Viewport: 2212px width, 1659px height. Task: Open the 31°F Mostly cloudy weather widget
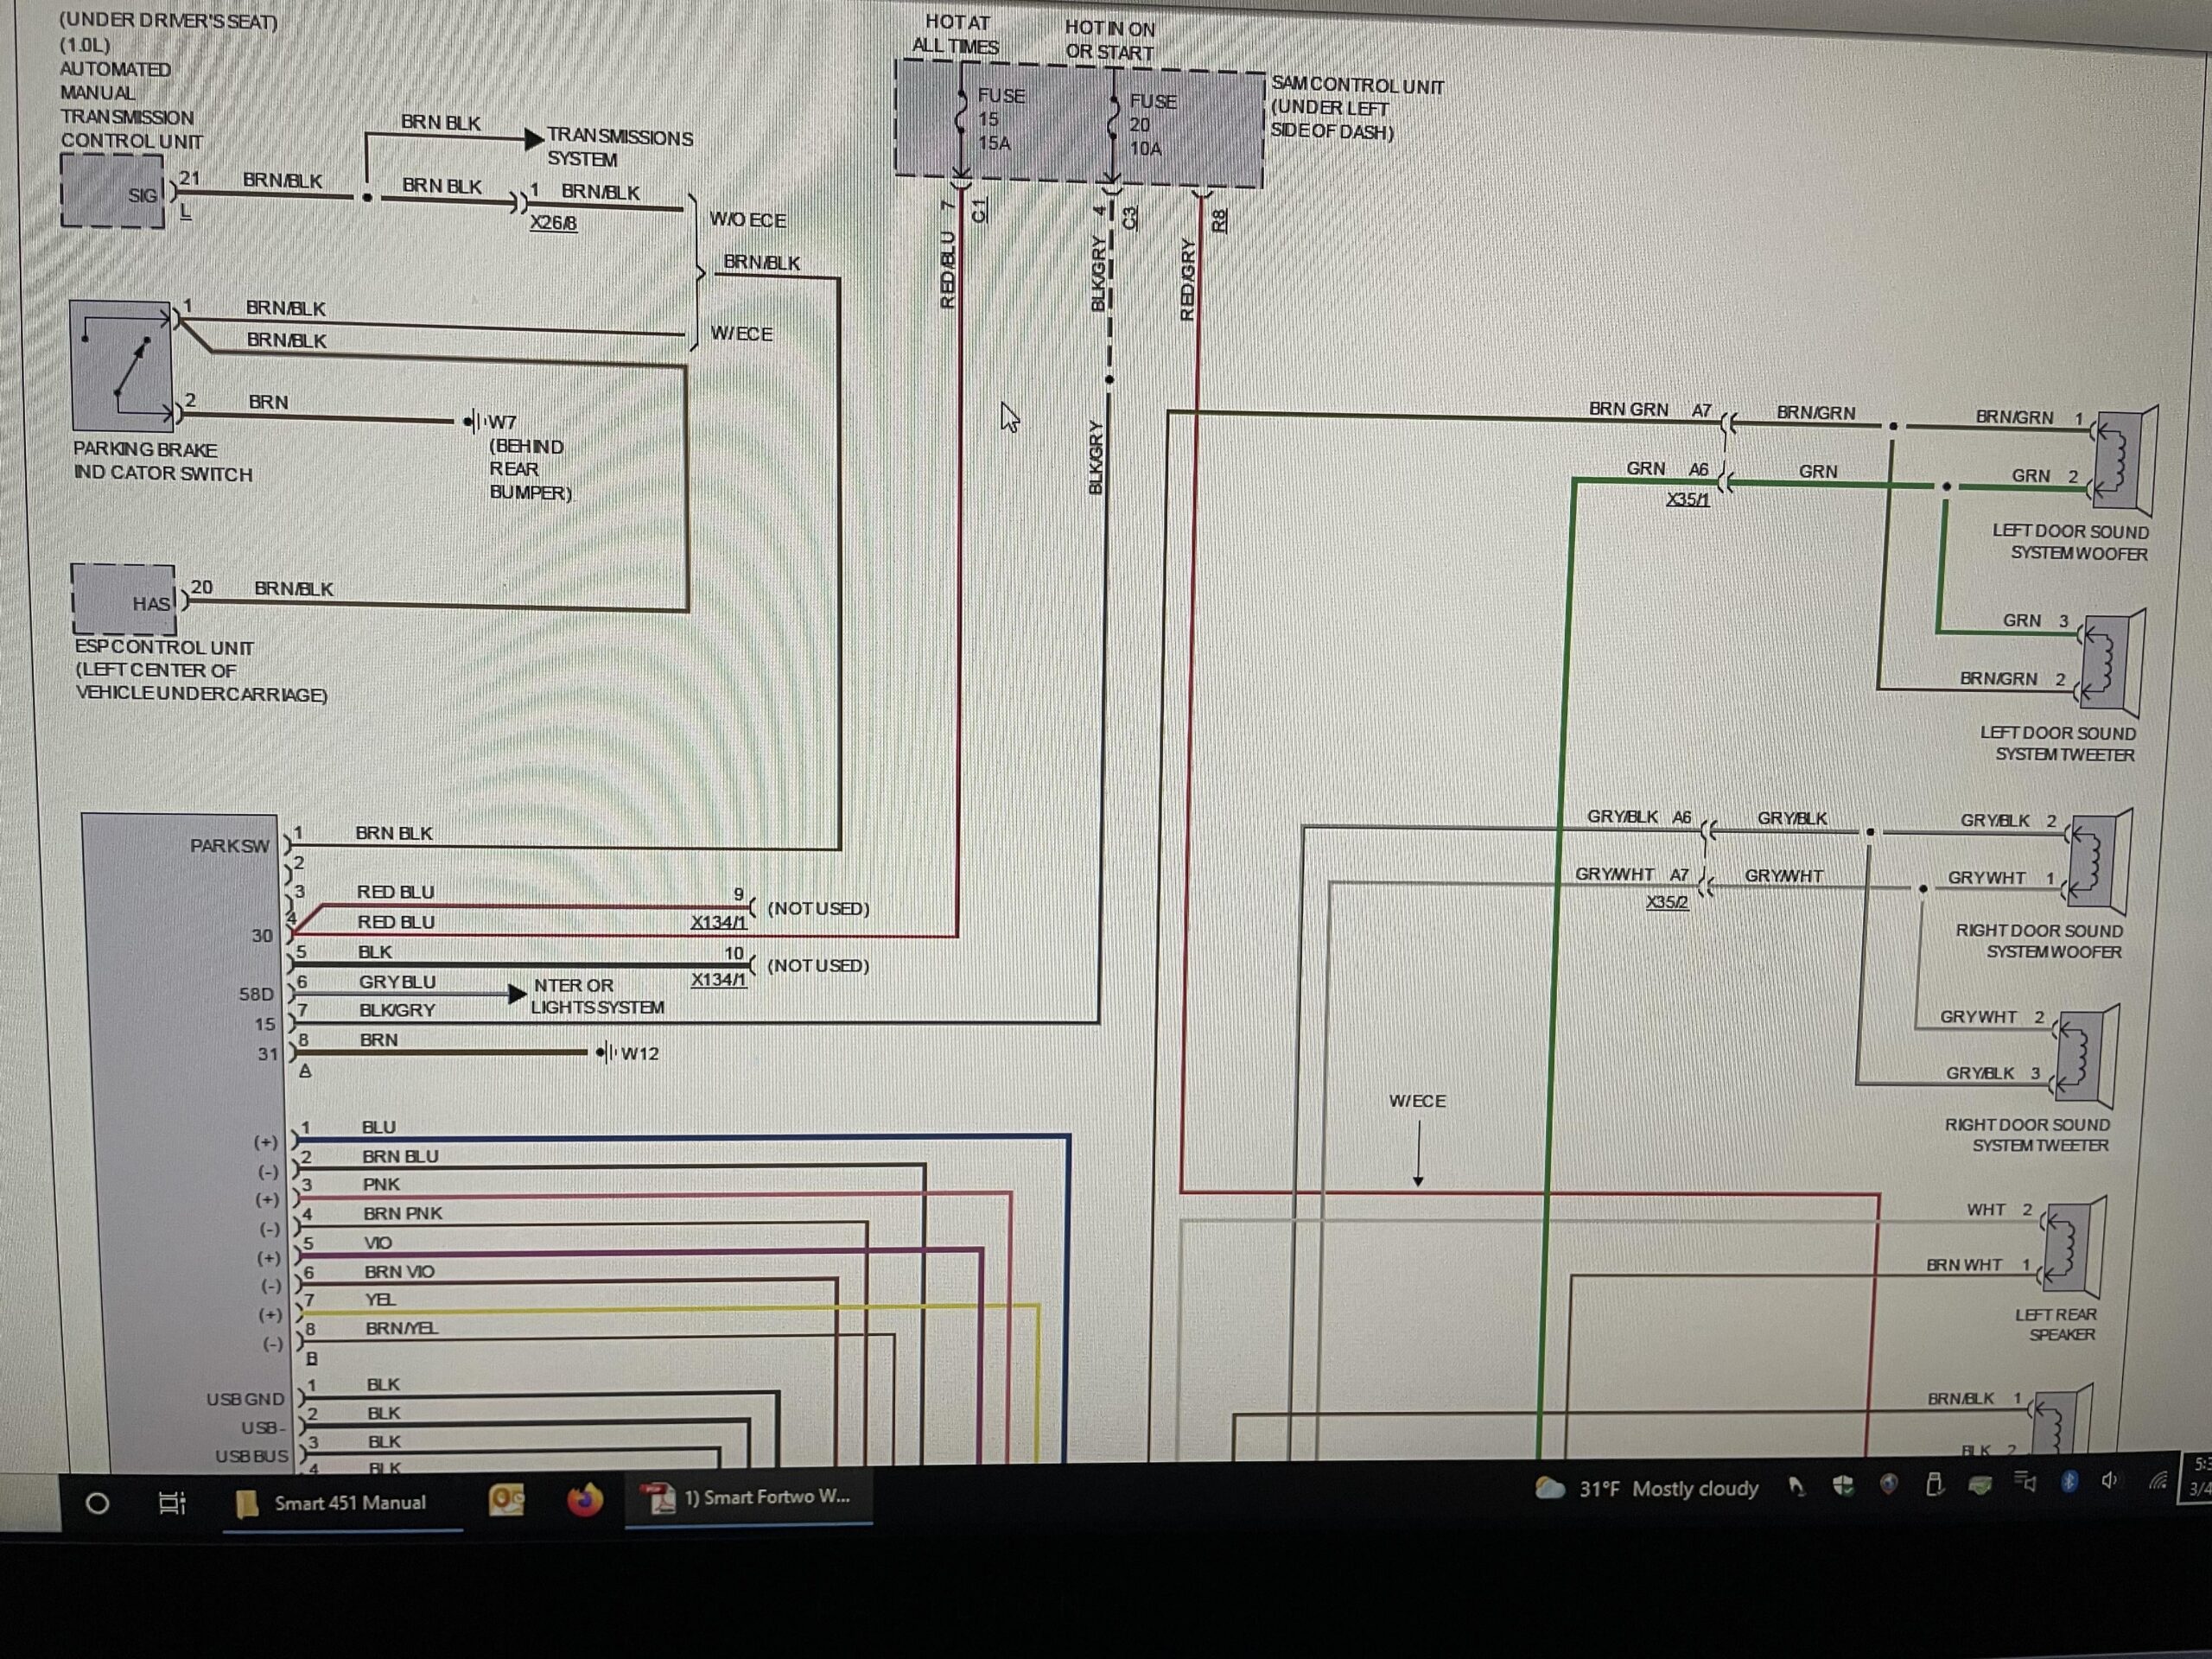[x=1647, y=1489]
